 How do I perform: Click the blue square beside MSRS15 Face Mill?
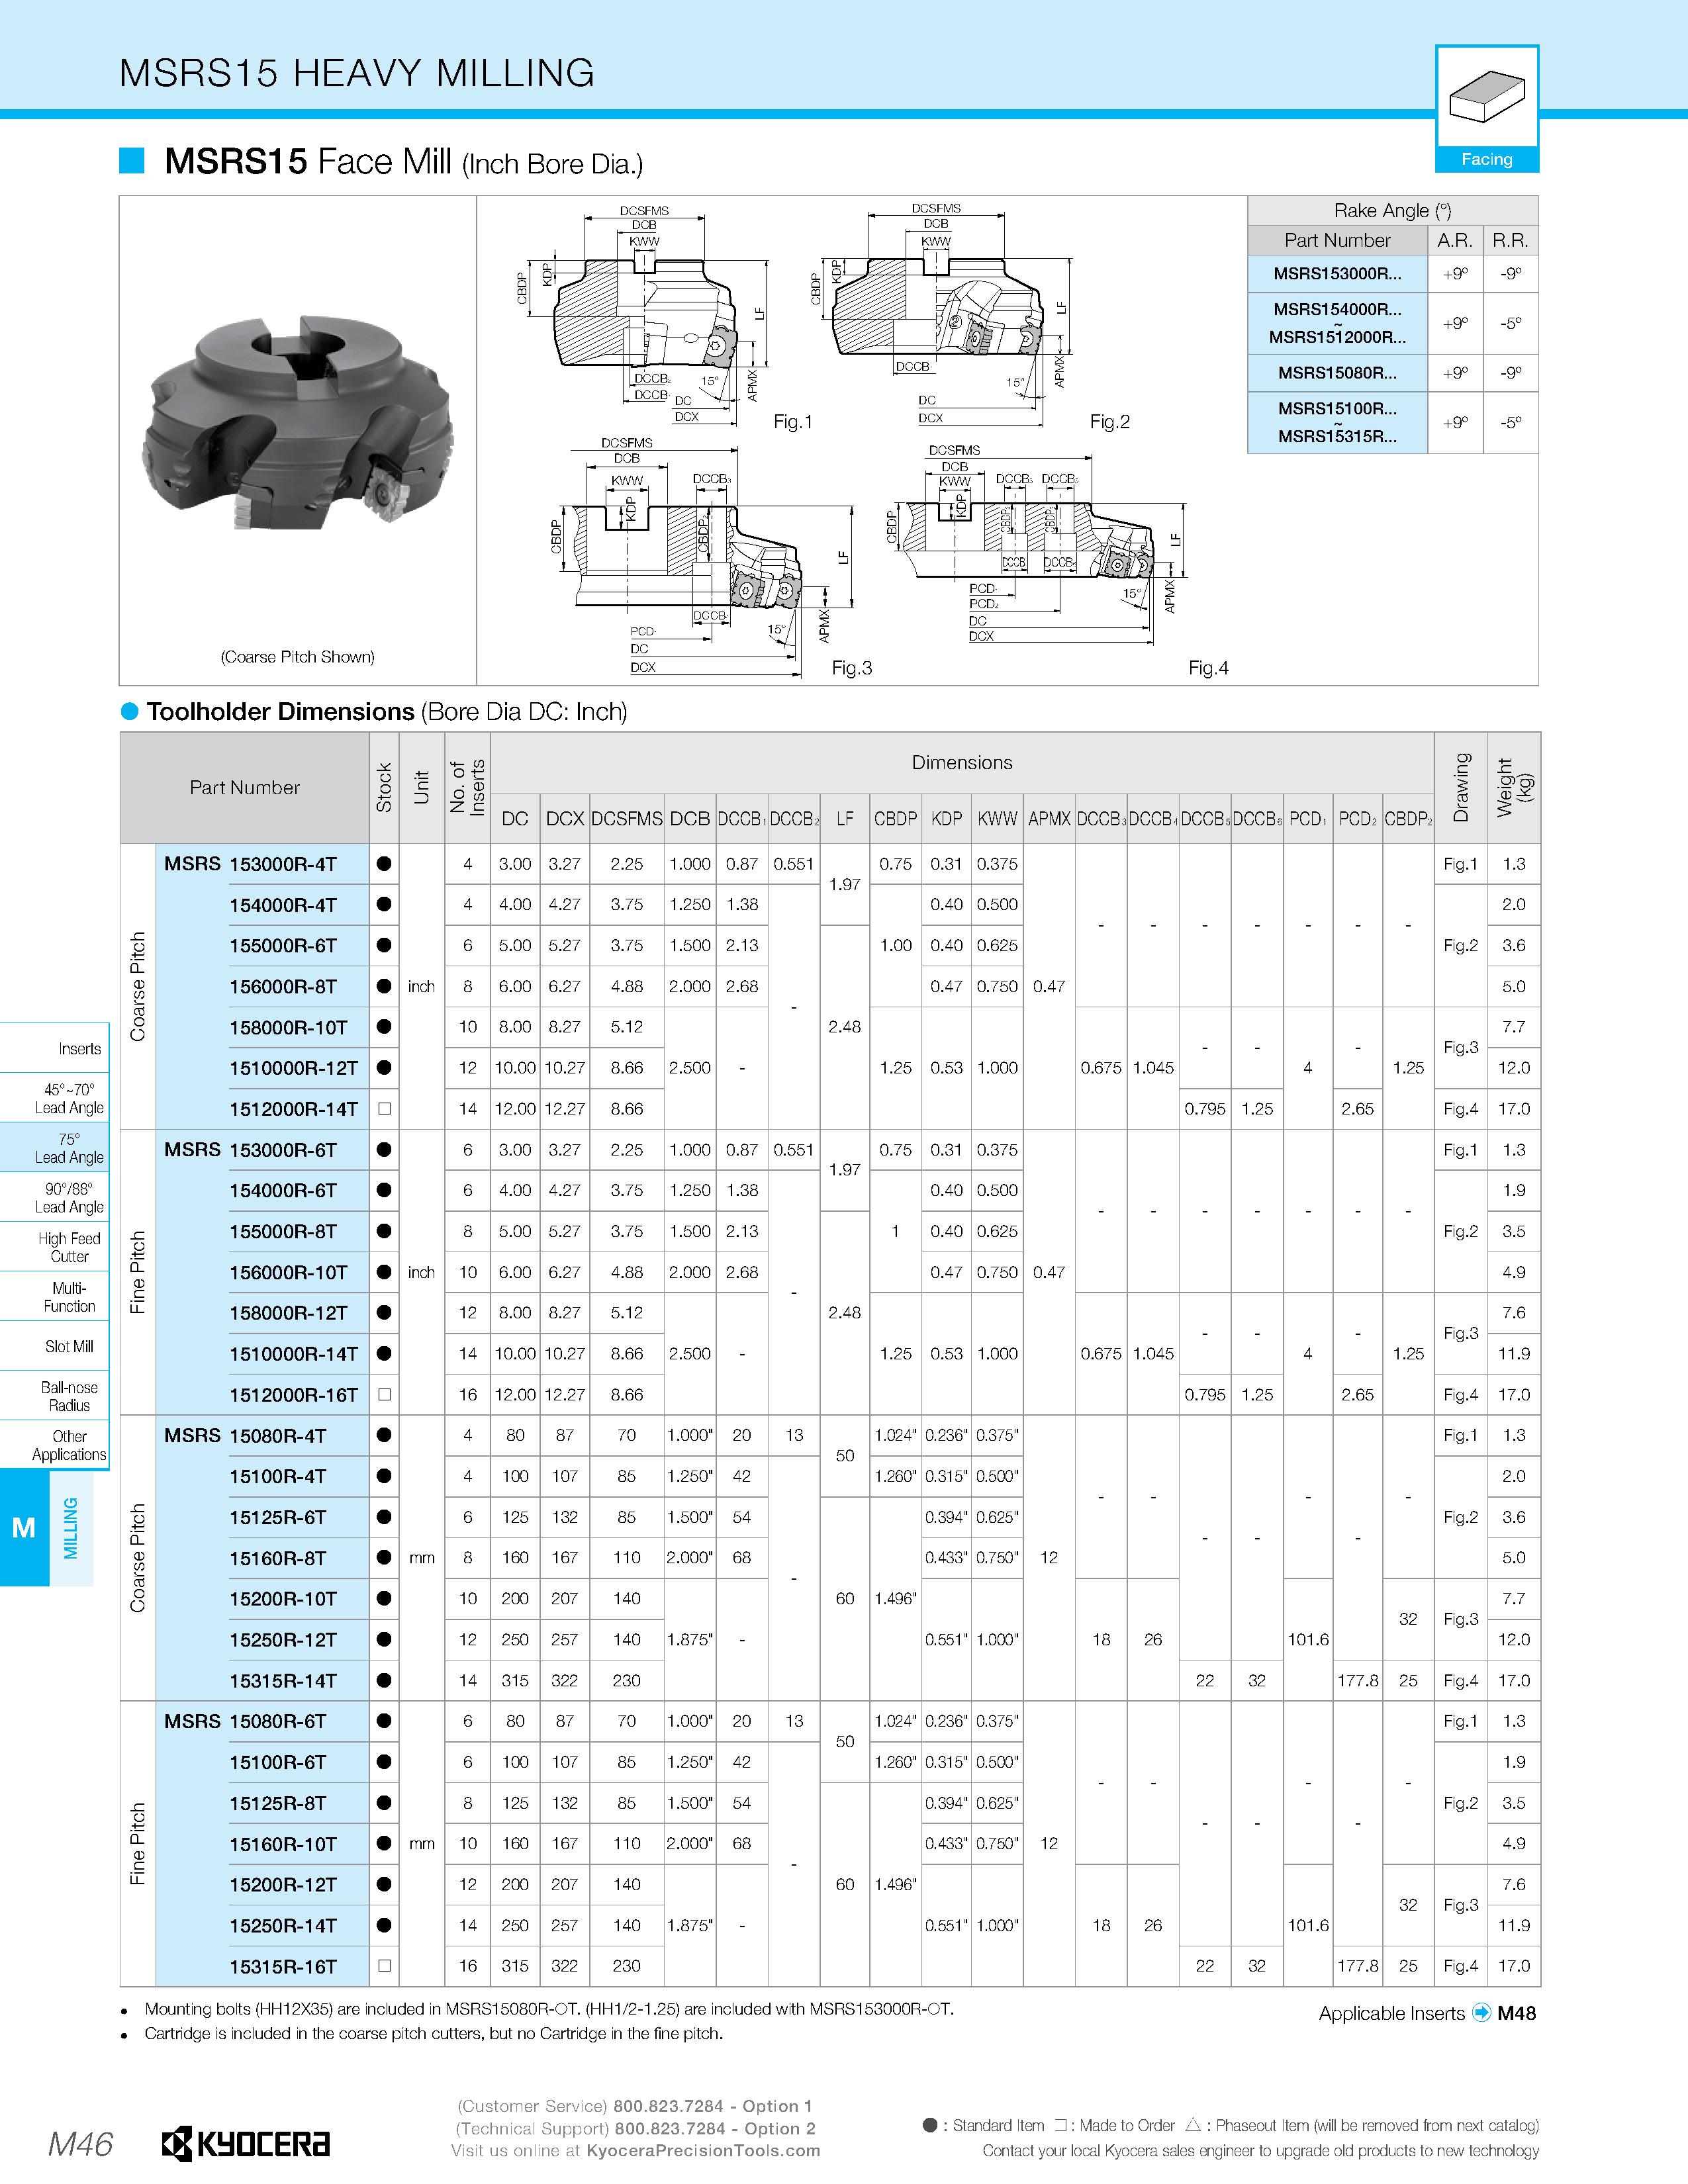(132, 160)
